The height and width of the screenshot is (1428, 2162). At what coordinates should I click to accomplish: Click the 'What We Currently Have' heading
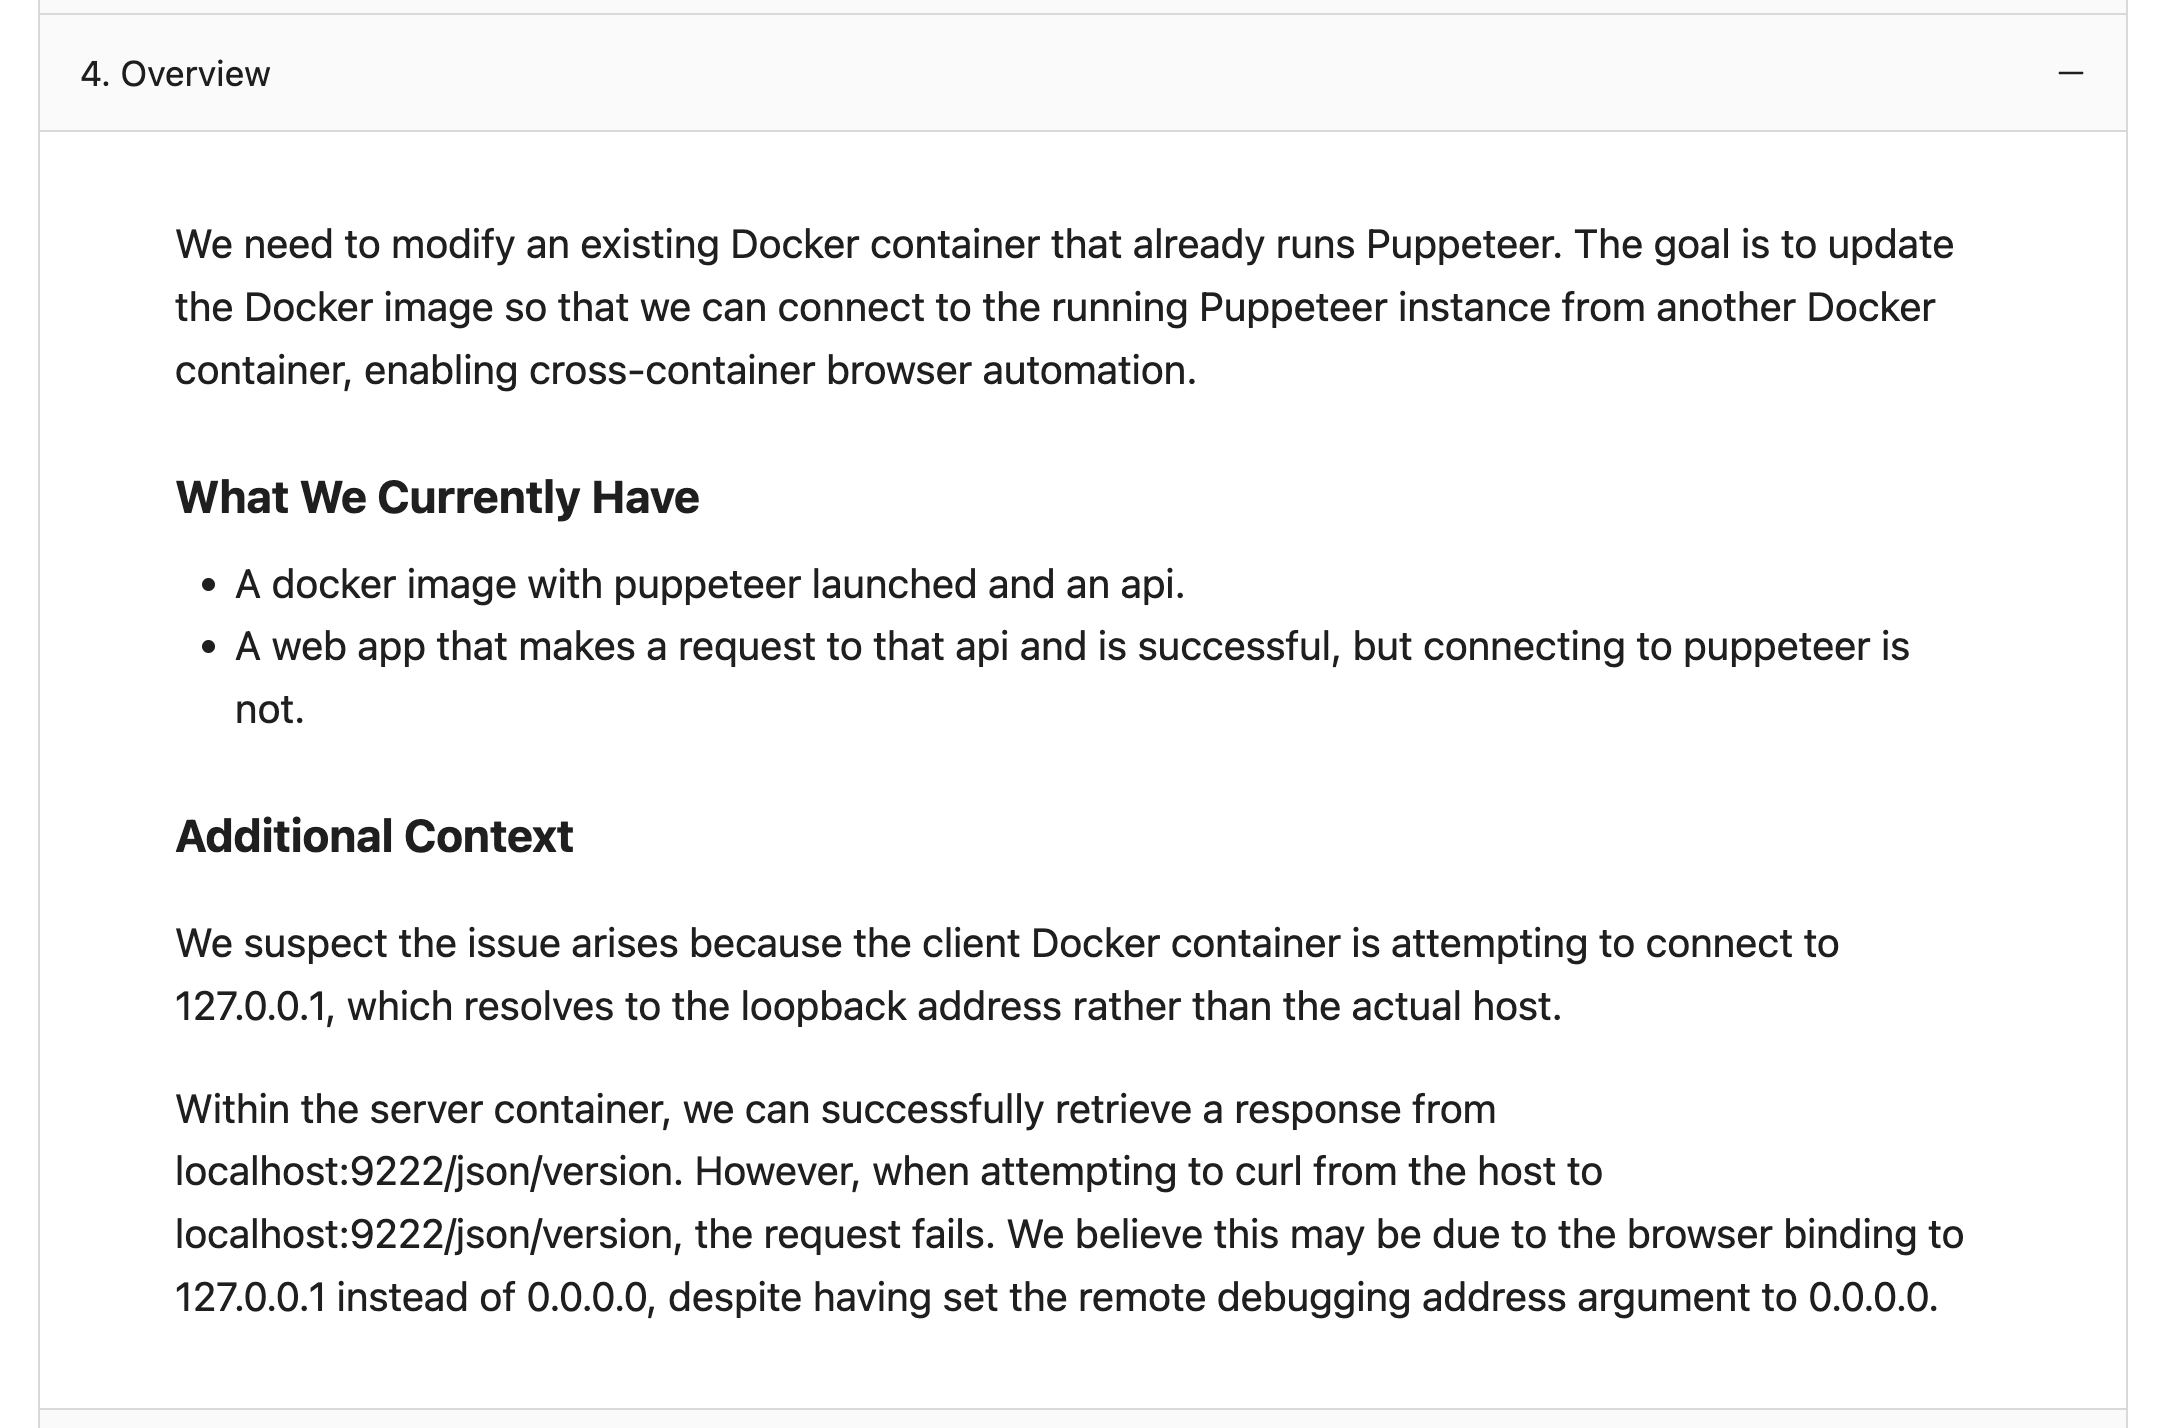pyautogui.click(x=437, y=497)
